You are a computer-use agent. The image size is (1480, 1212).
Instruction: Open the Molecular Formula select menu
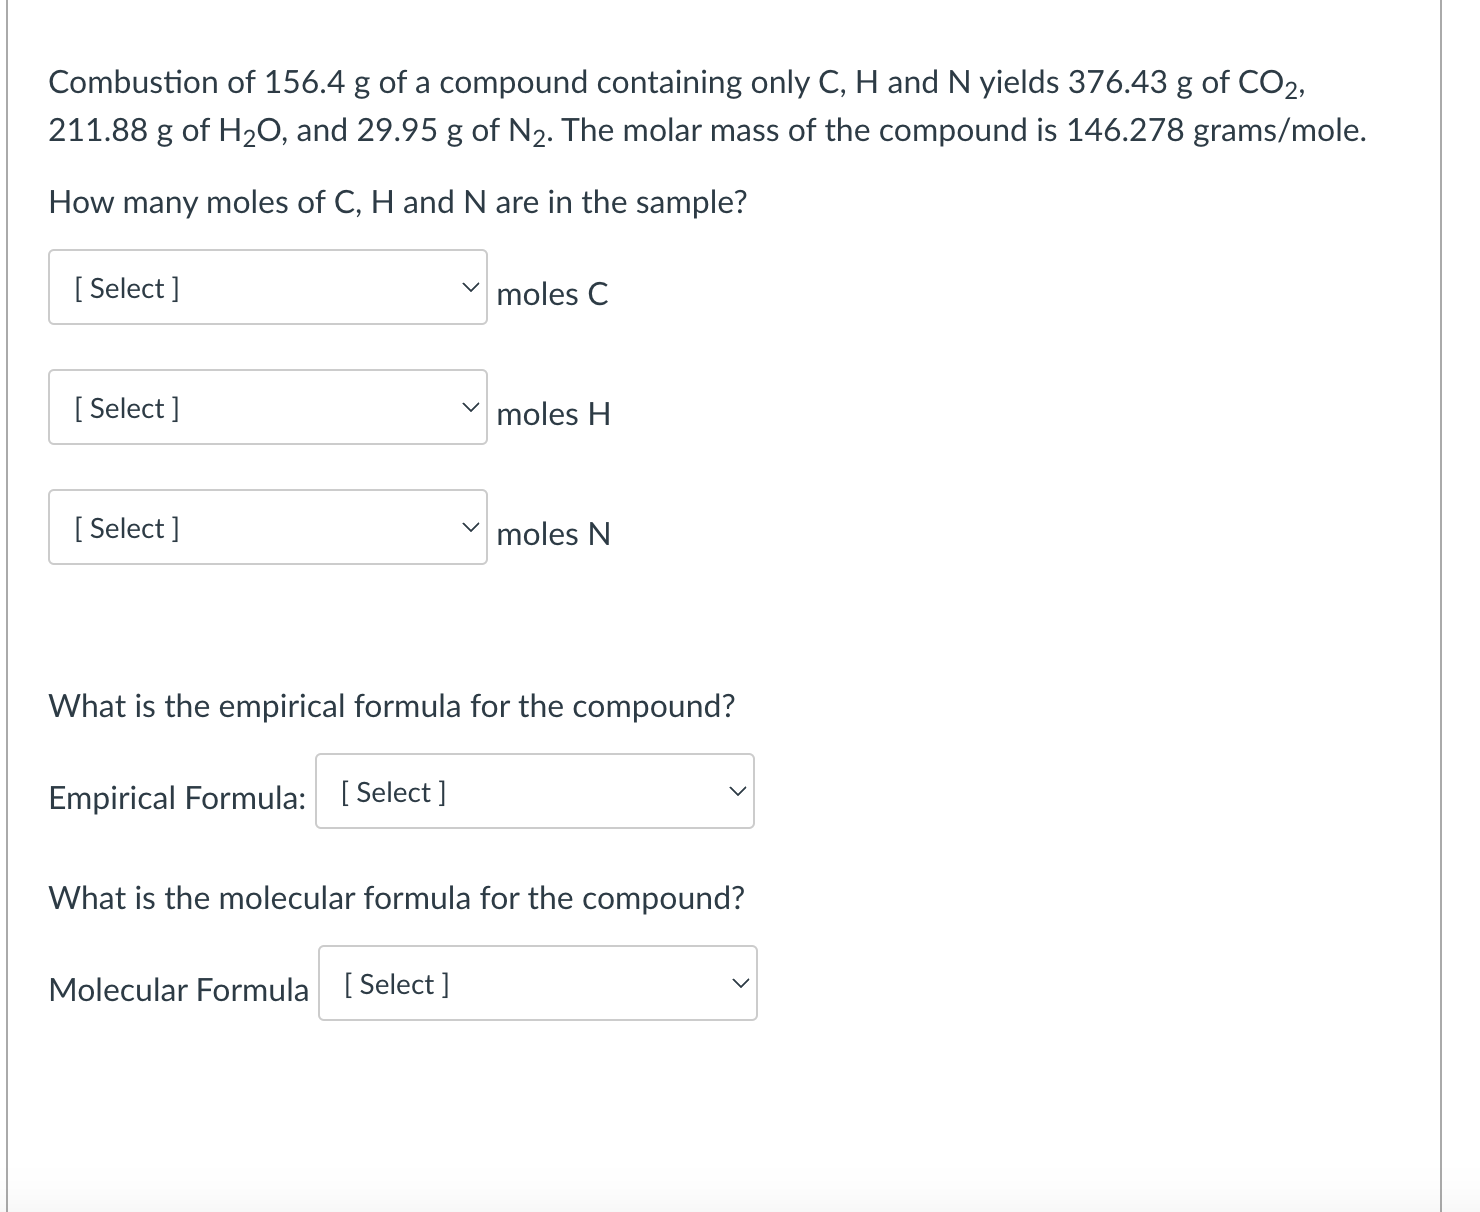pyautogui.click(x=537, y=983)
